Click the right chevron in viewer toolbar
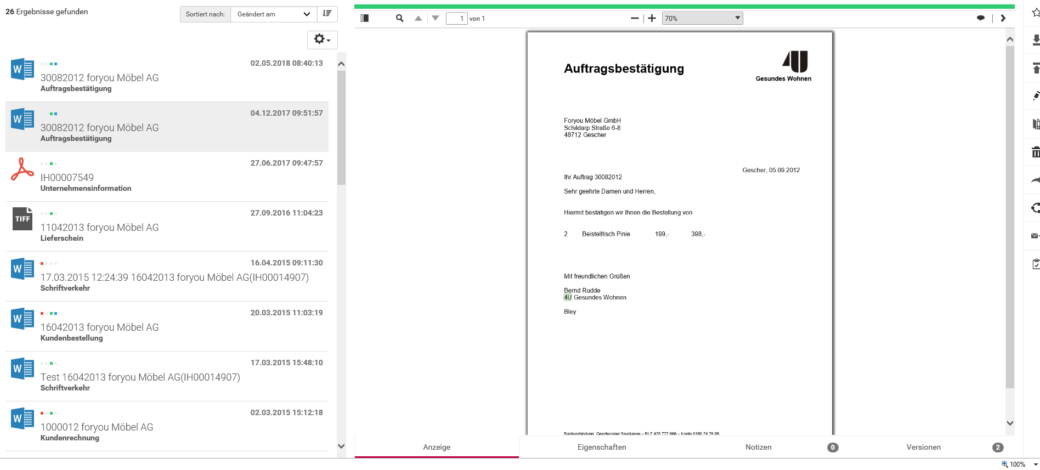This screenshot has width=1040, height=470. (1003, 19)
